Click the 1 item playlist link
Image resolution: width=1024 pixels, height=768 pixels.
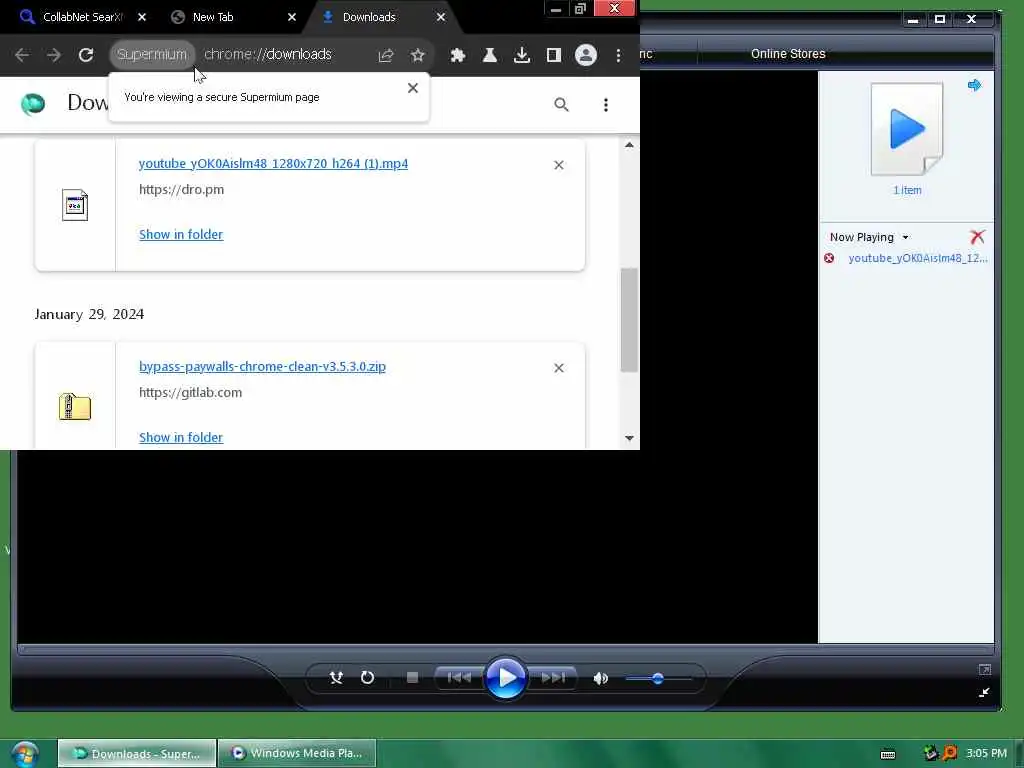pyautogui.click(x=907, y=190)
